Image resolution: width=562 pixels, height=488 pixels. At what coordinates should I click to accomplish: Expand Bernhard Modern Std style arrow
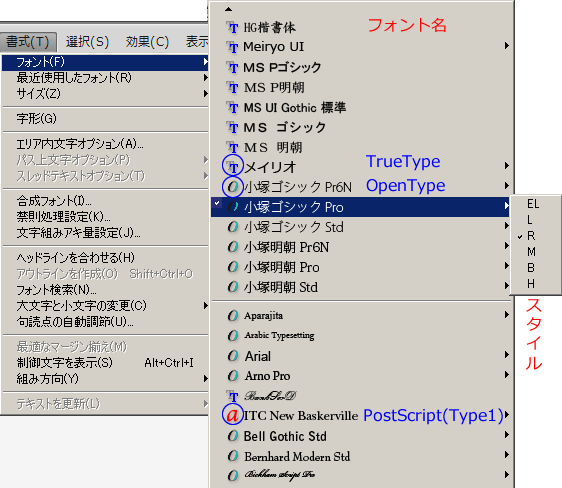506,455
